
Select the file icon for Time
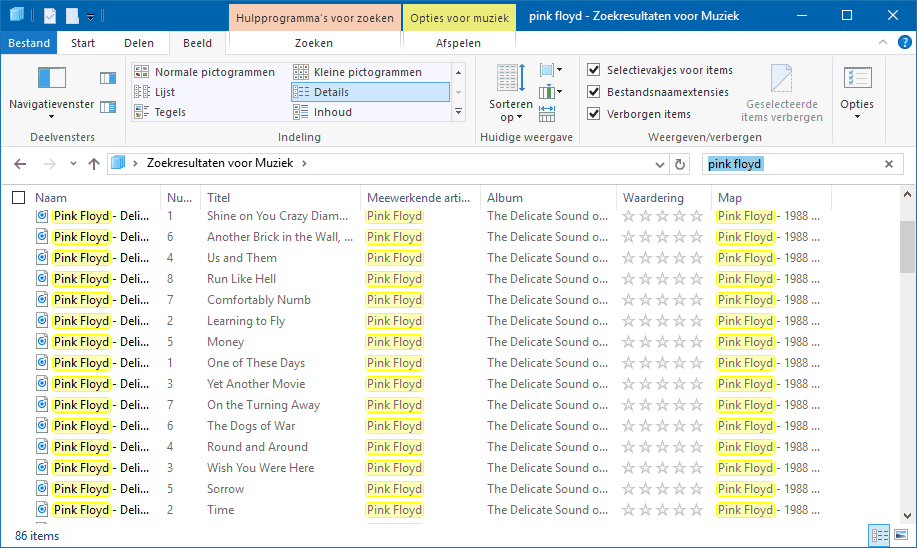(42, 509)
